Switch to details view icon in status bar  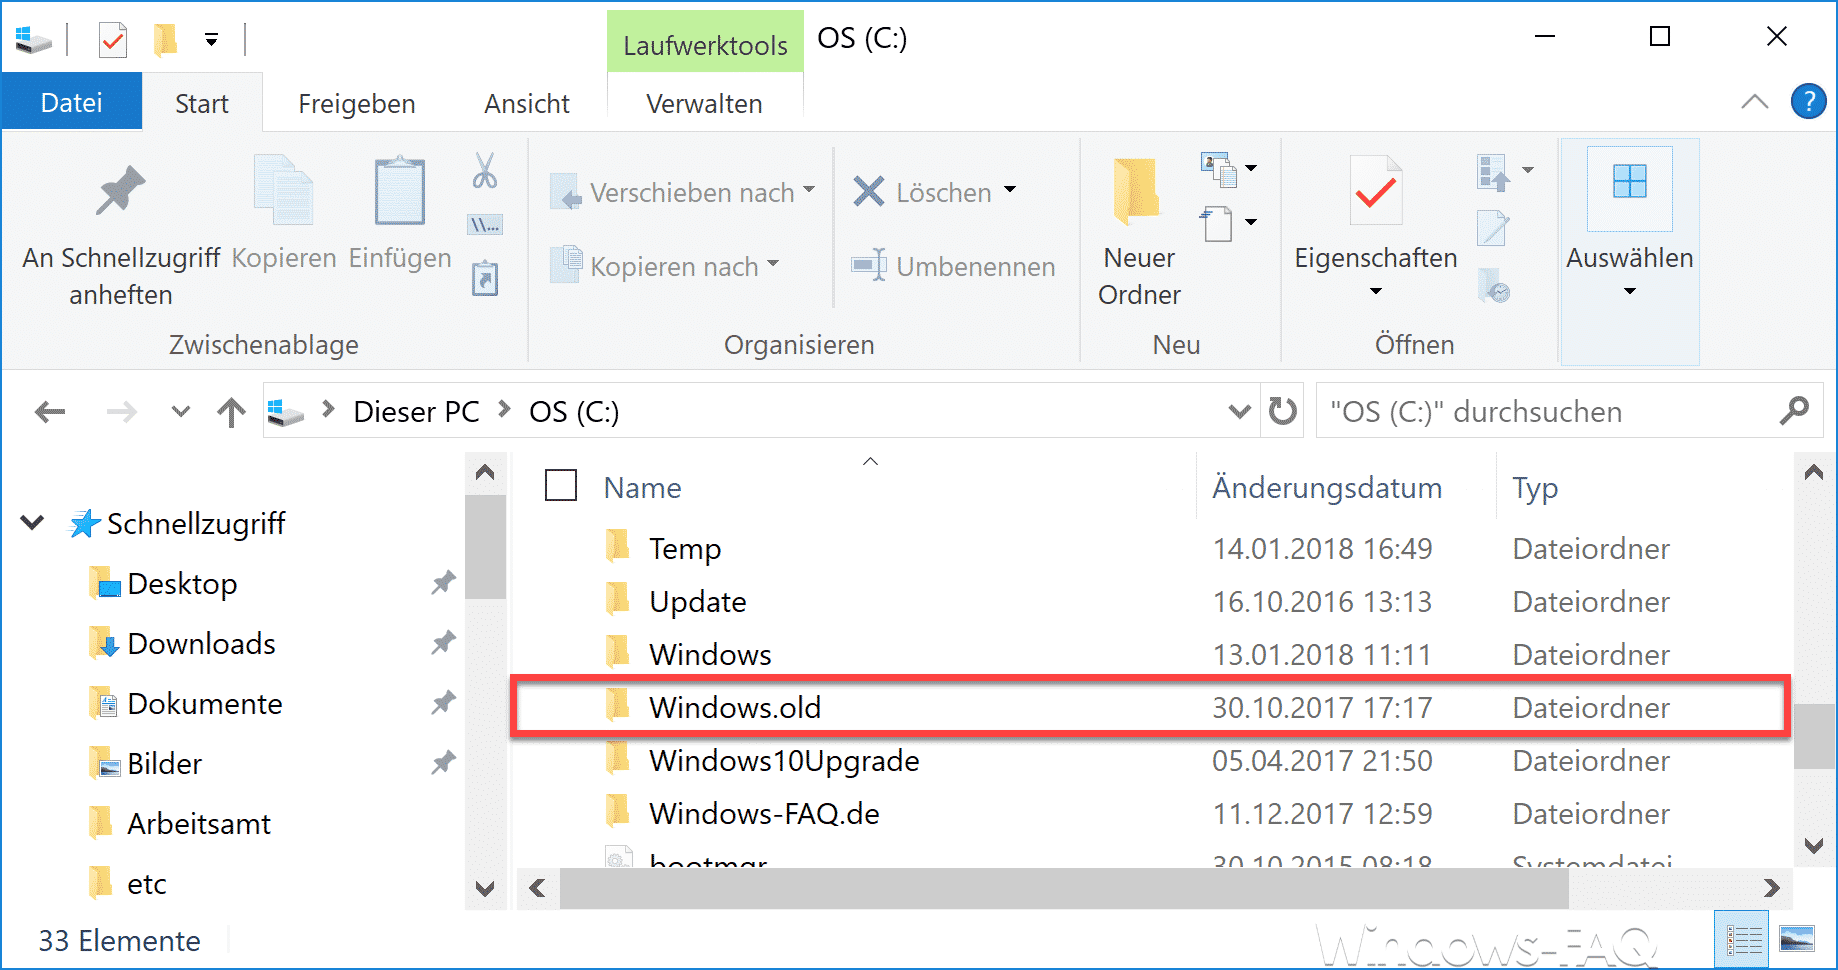coord(1742,940)
